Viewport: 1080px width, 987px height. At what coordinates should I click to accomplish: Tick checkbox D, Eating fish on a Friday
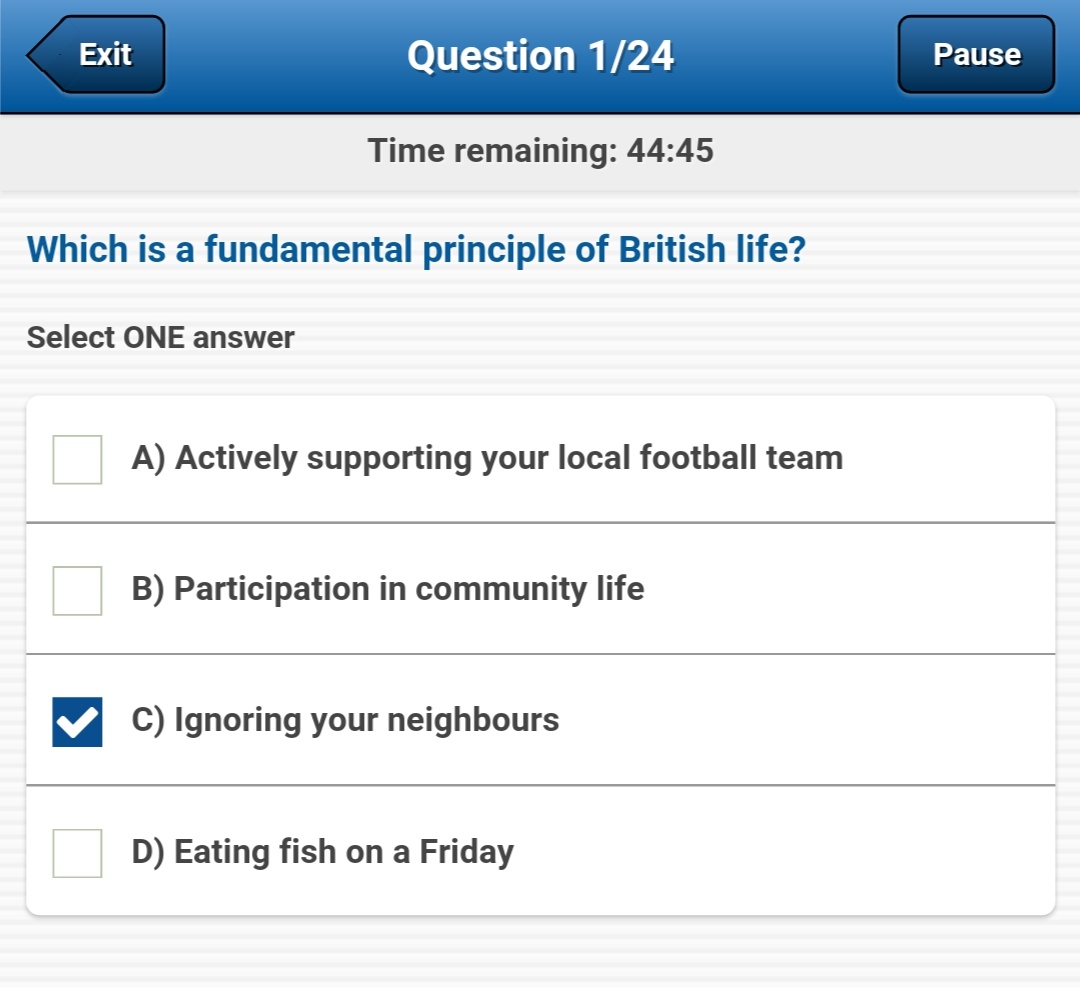77,854
